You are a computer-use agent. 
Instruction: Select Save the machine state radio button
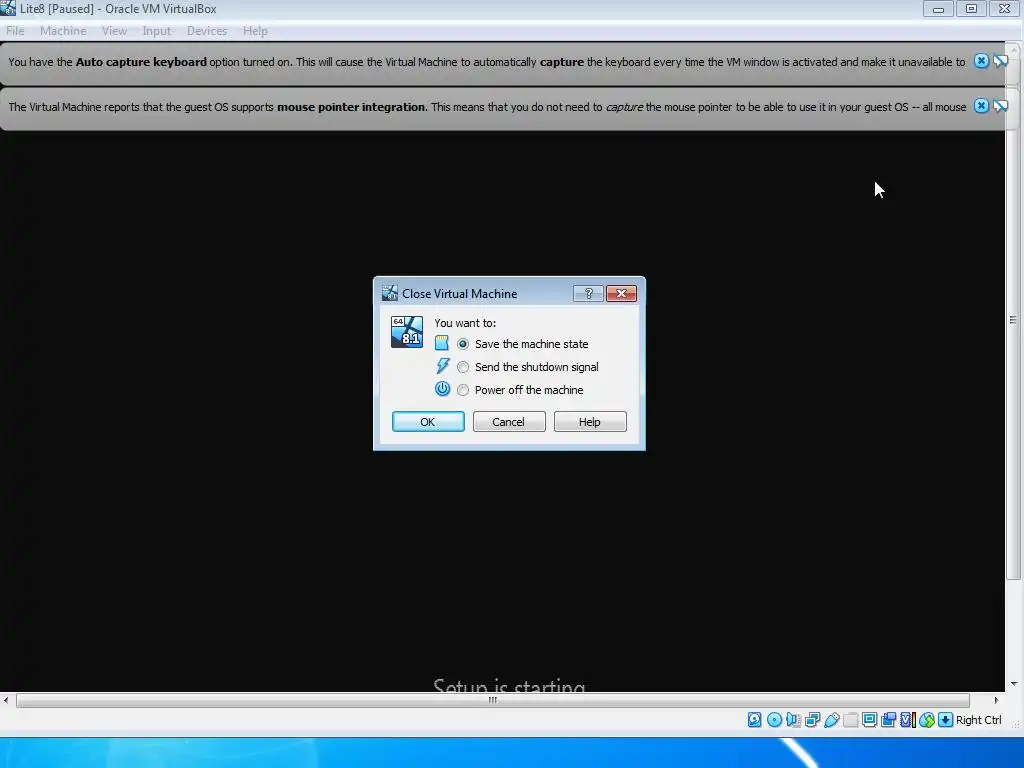pos(463,344)
